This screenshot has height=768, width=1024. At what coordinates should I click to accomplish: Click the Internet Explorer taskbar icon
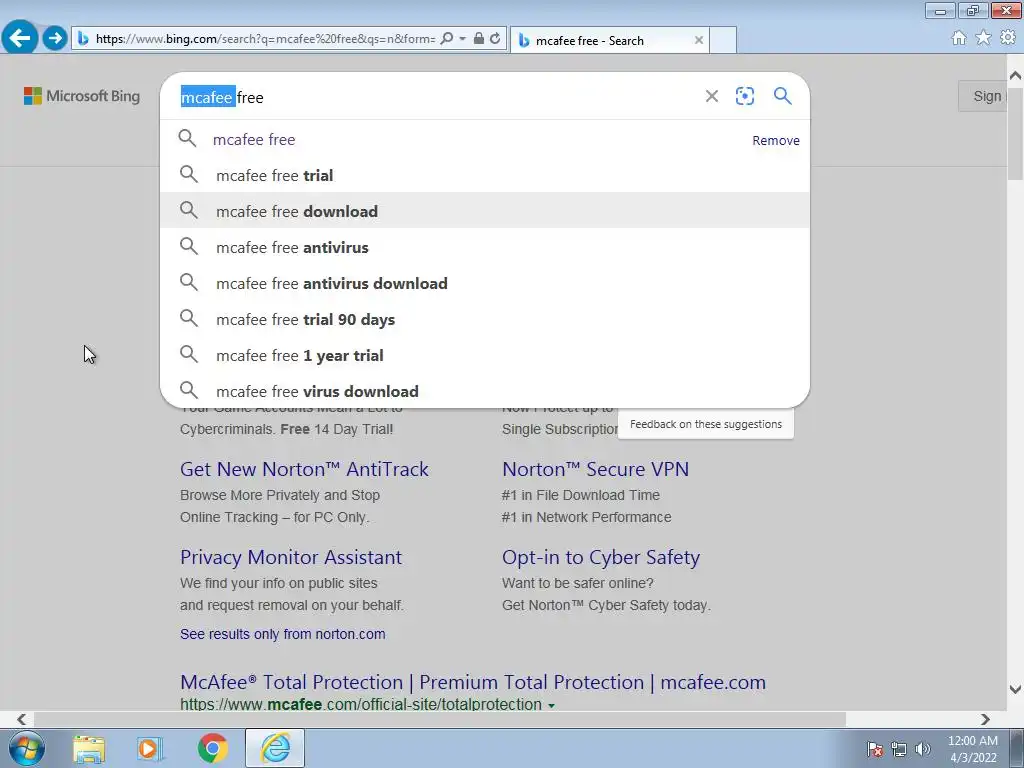coord(275,748)
